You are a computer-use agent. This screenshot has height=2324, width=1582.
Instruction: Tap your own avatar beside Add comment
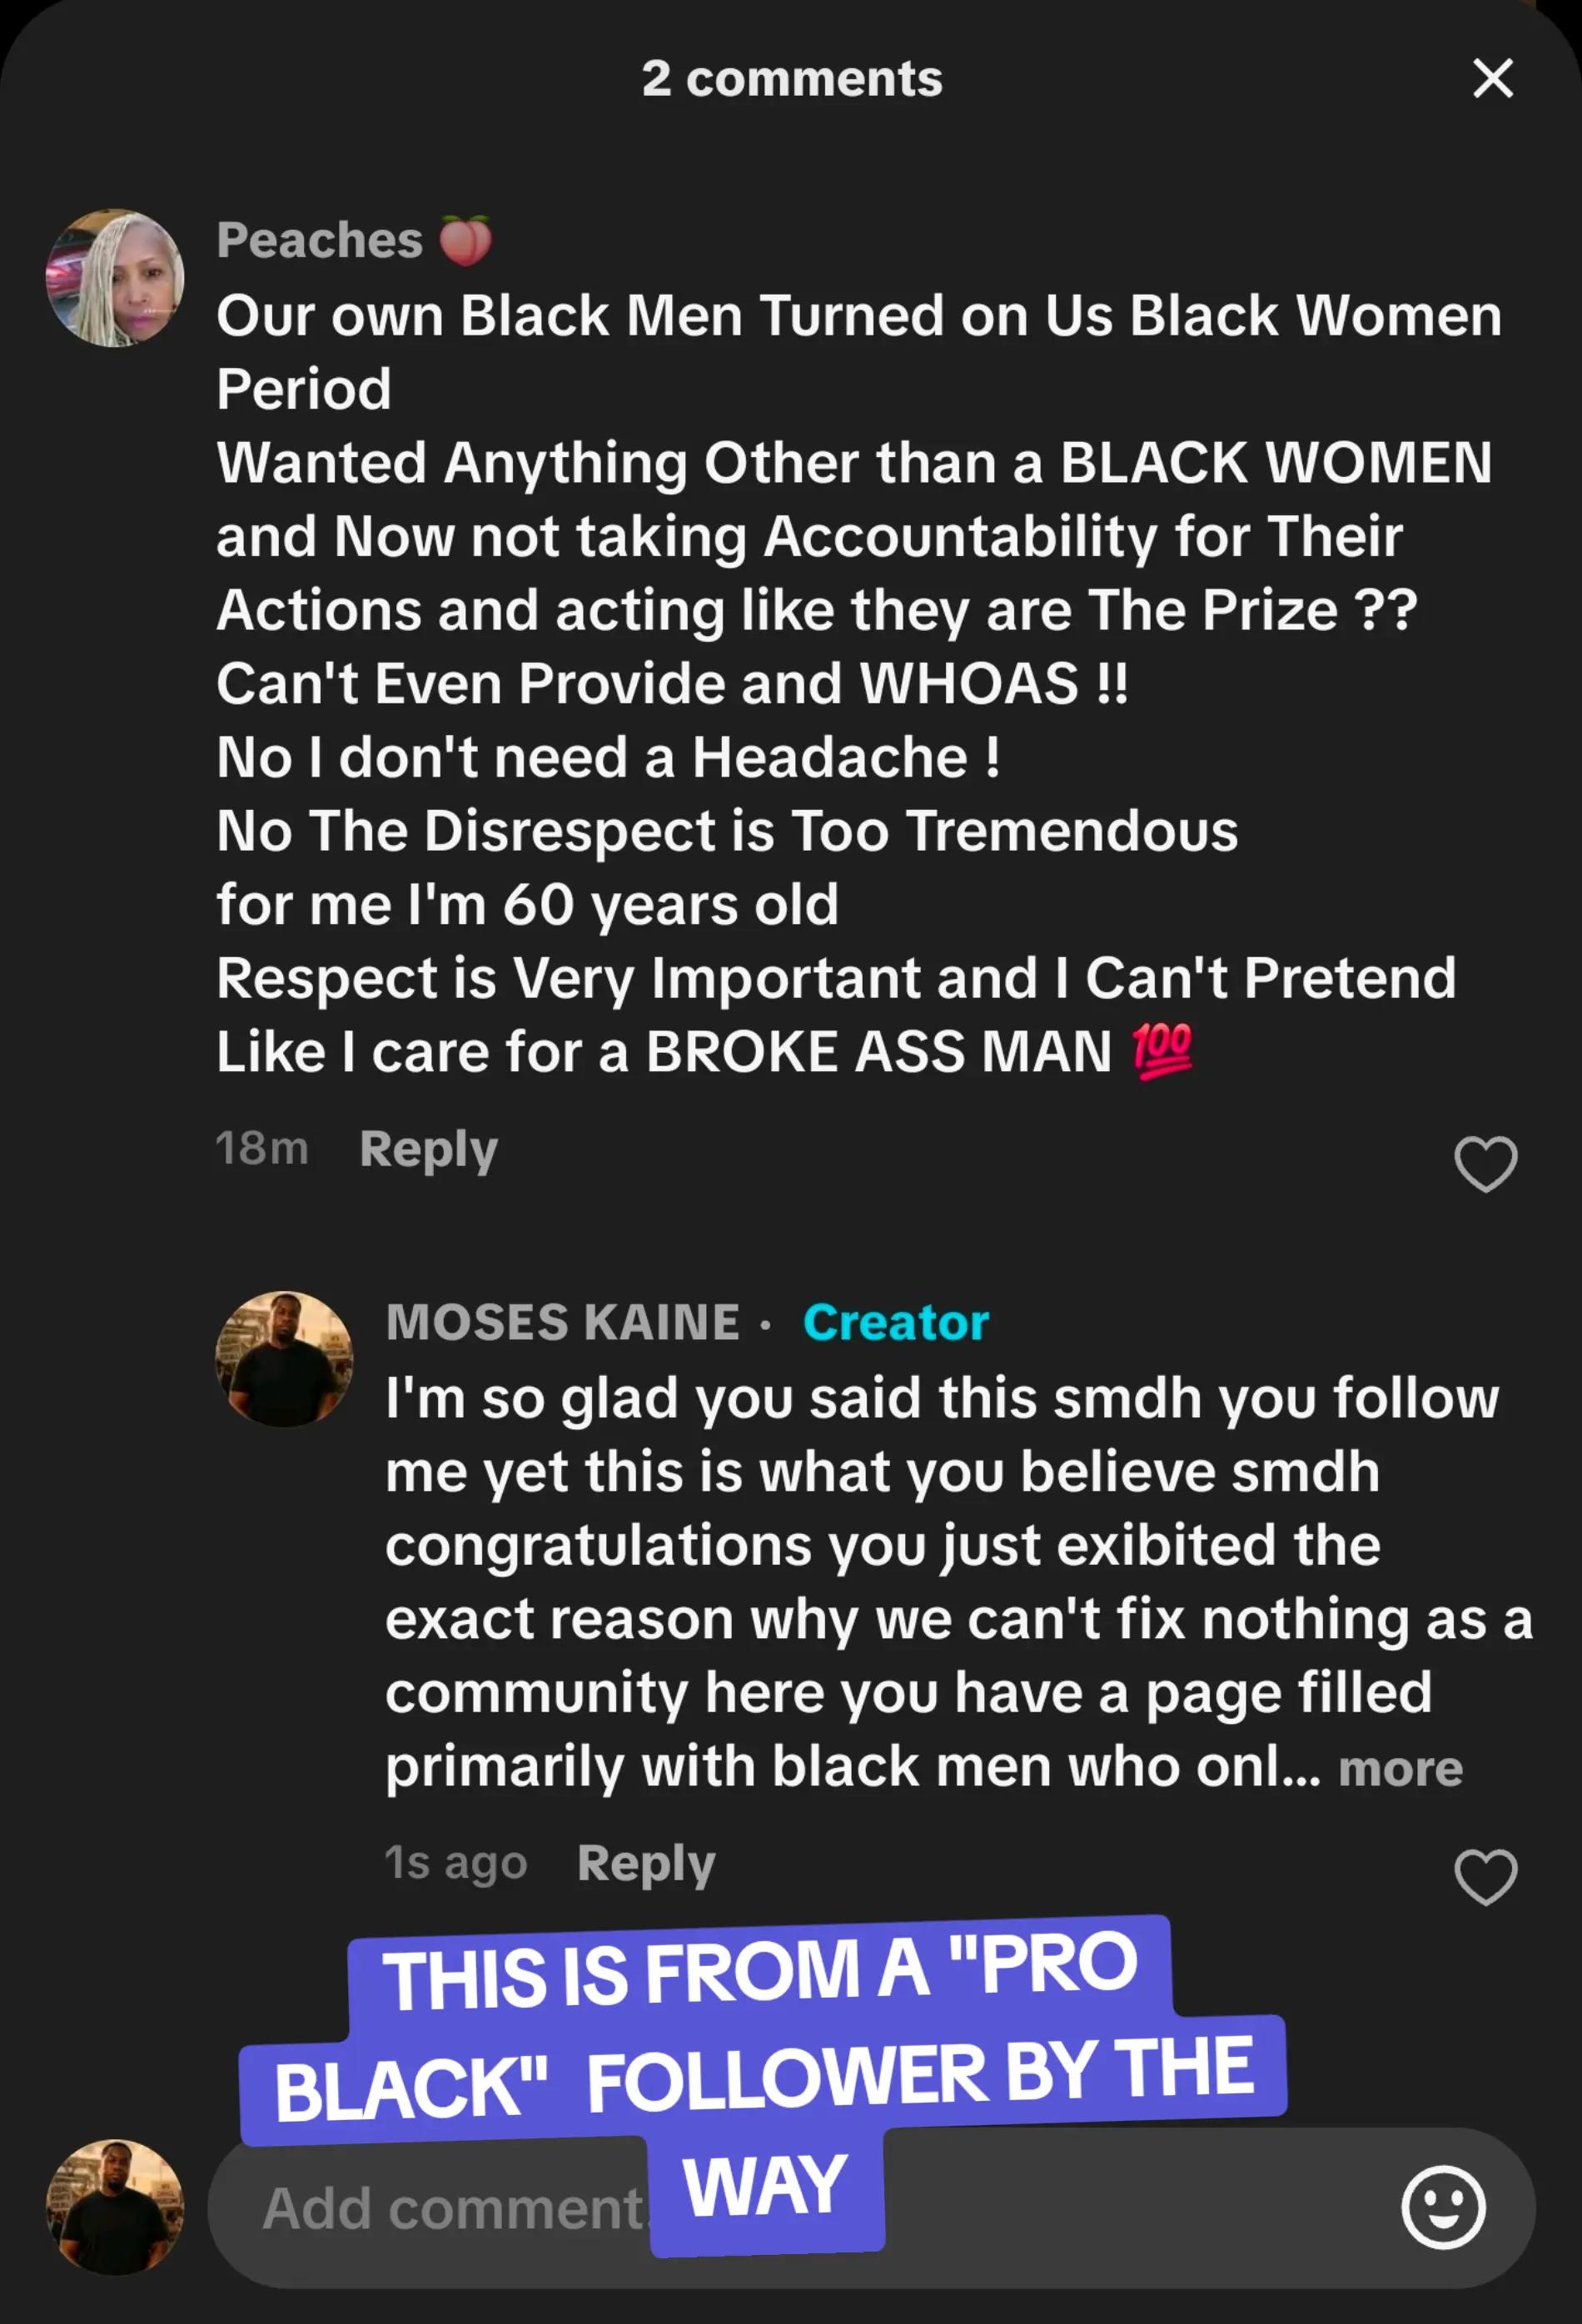click(115, 2207)
